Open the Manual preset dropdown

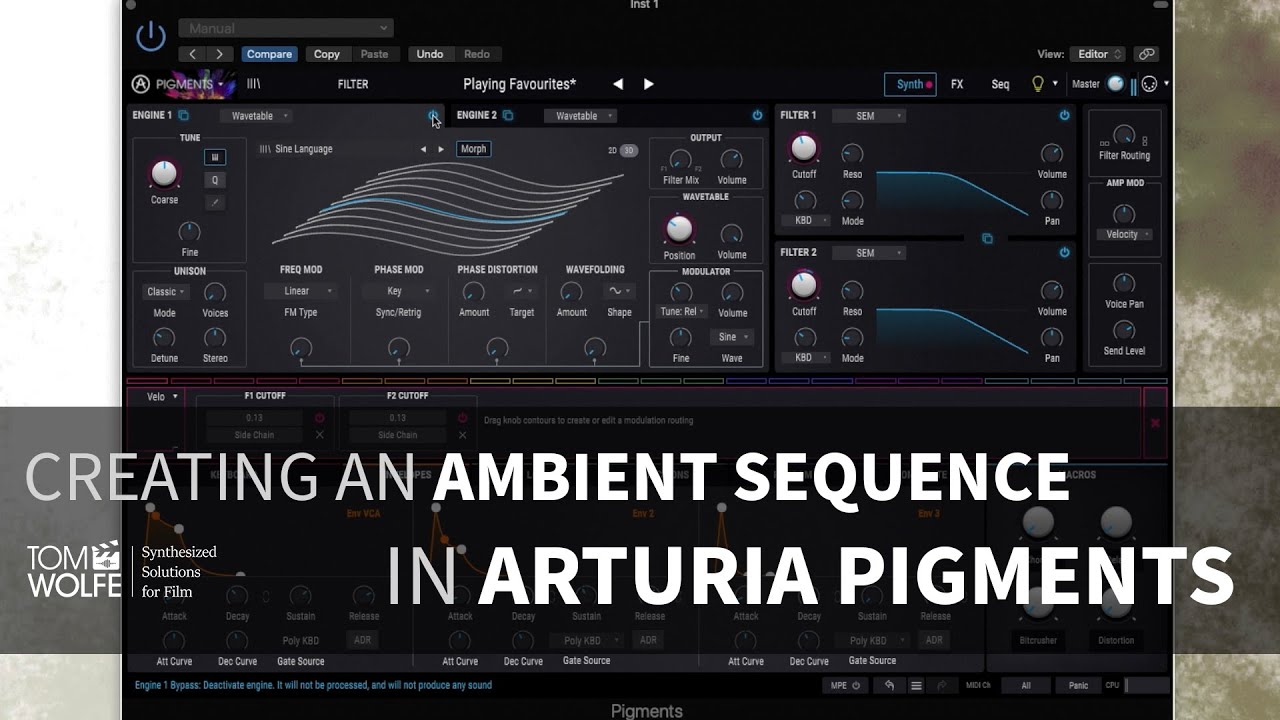286,28
